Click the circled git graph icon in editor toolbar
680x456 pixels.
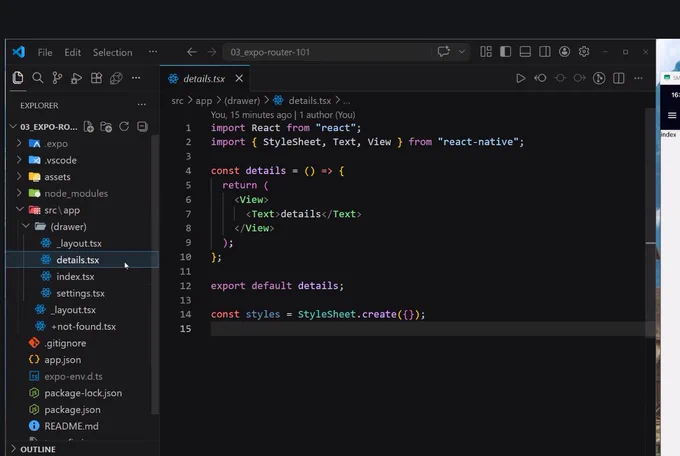tap(599, 78)
